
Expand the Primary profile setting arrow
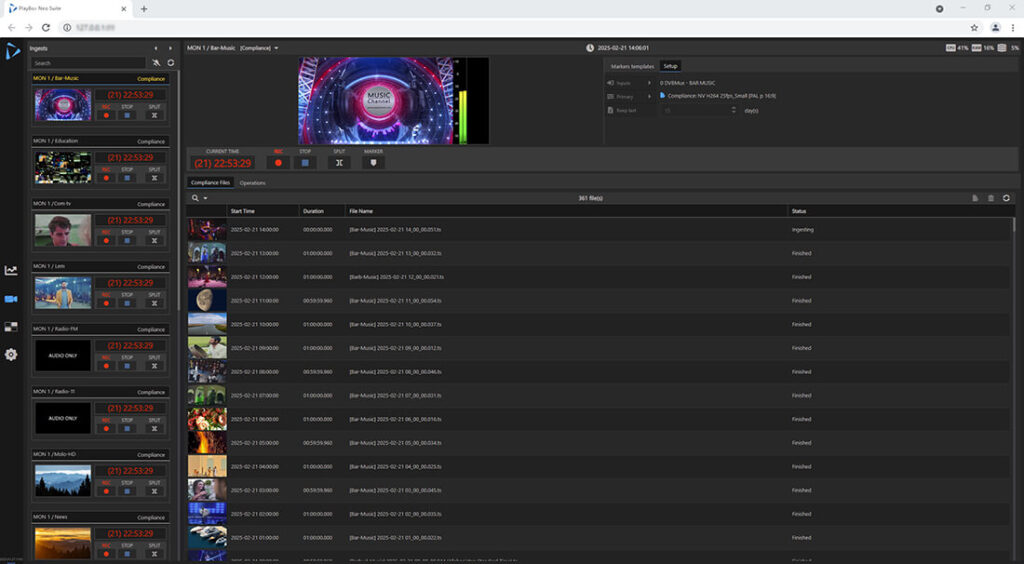[649, 96]
